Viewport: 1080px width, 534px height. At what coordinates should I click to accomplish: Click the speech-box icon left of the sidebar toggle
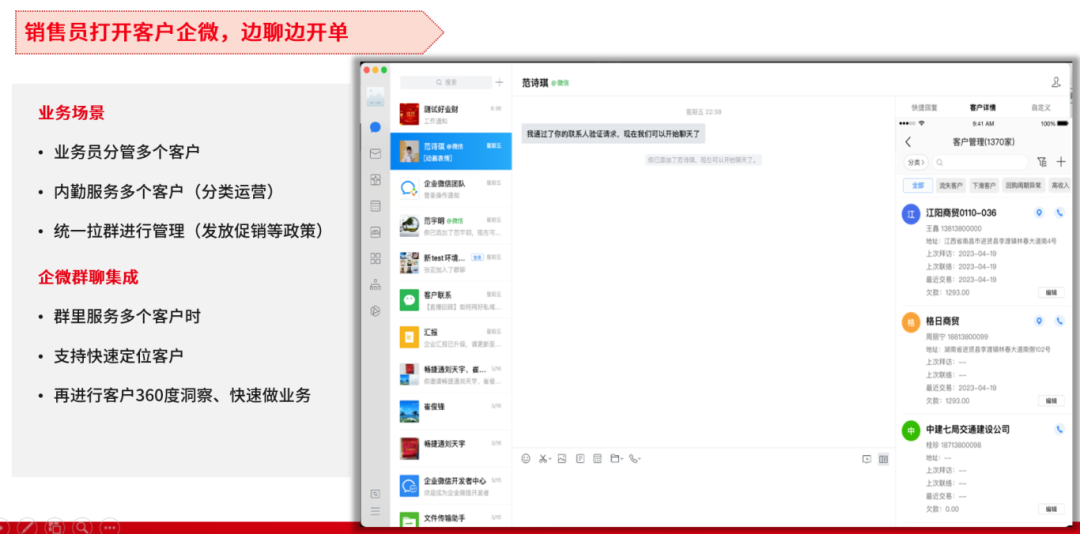click(x=866, y=459)
